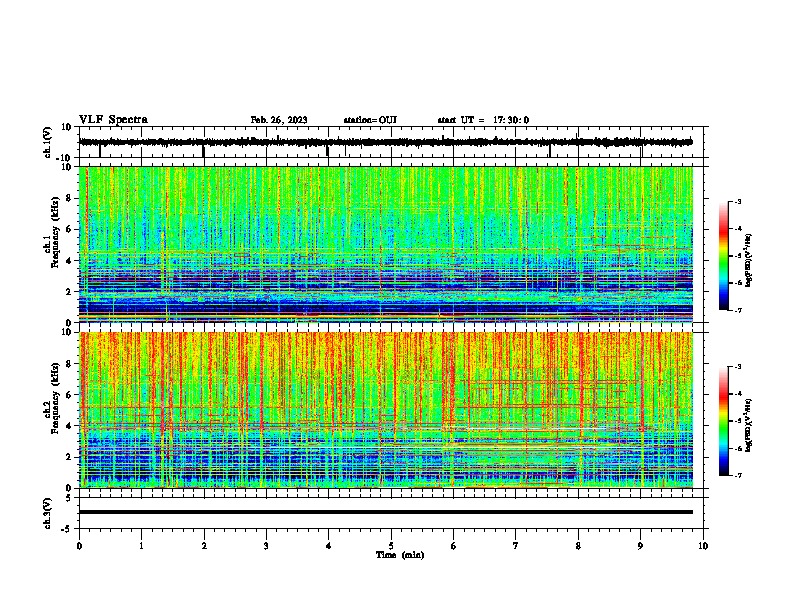Click inside the ch.2 spectrogram panel

(x=386, y=410)
